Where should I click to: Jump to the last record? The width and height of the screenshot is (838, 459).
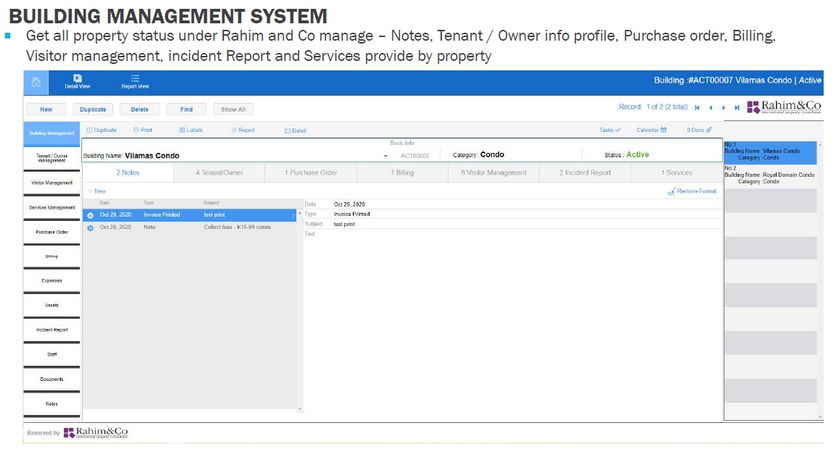pos(736,107)
